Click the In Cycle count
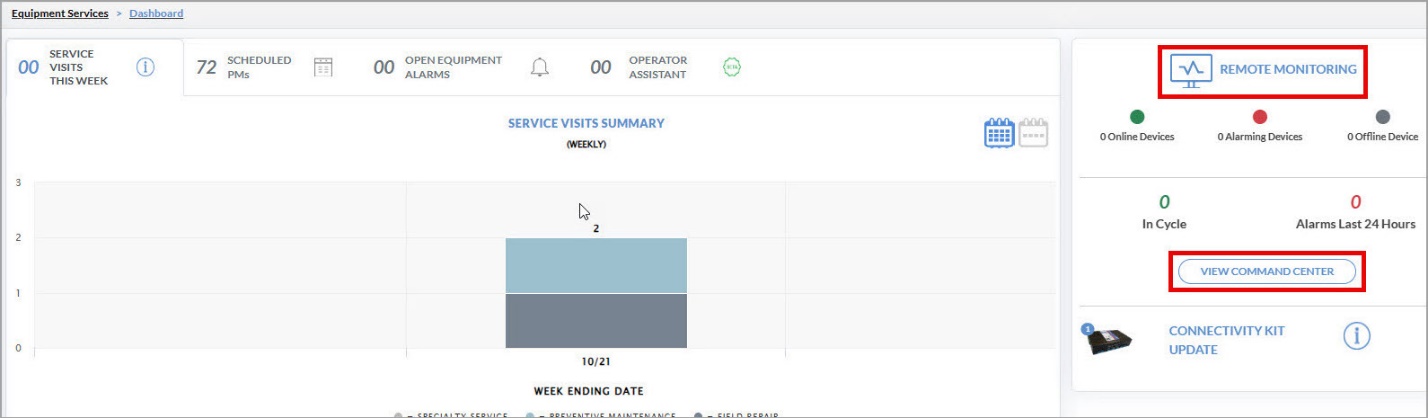Image resolution: width=1428 pixels, height=418 pixels. tap(1164, 202)
